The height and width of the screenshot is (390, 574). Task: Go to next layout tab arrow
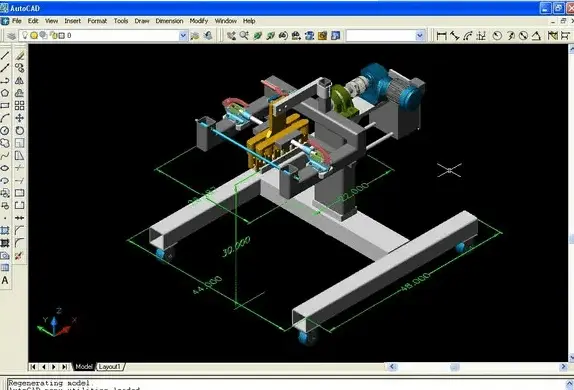[x=54, y=367]
